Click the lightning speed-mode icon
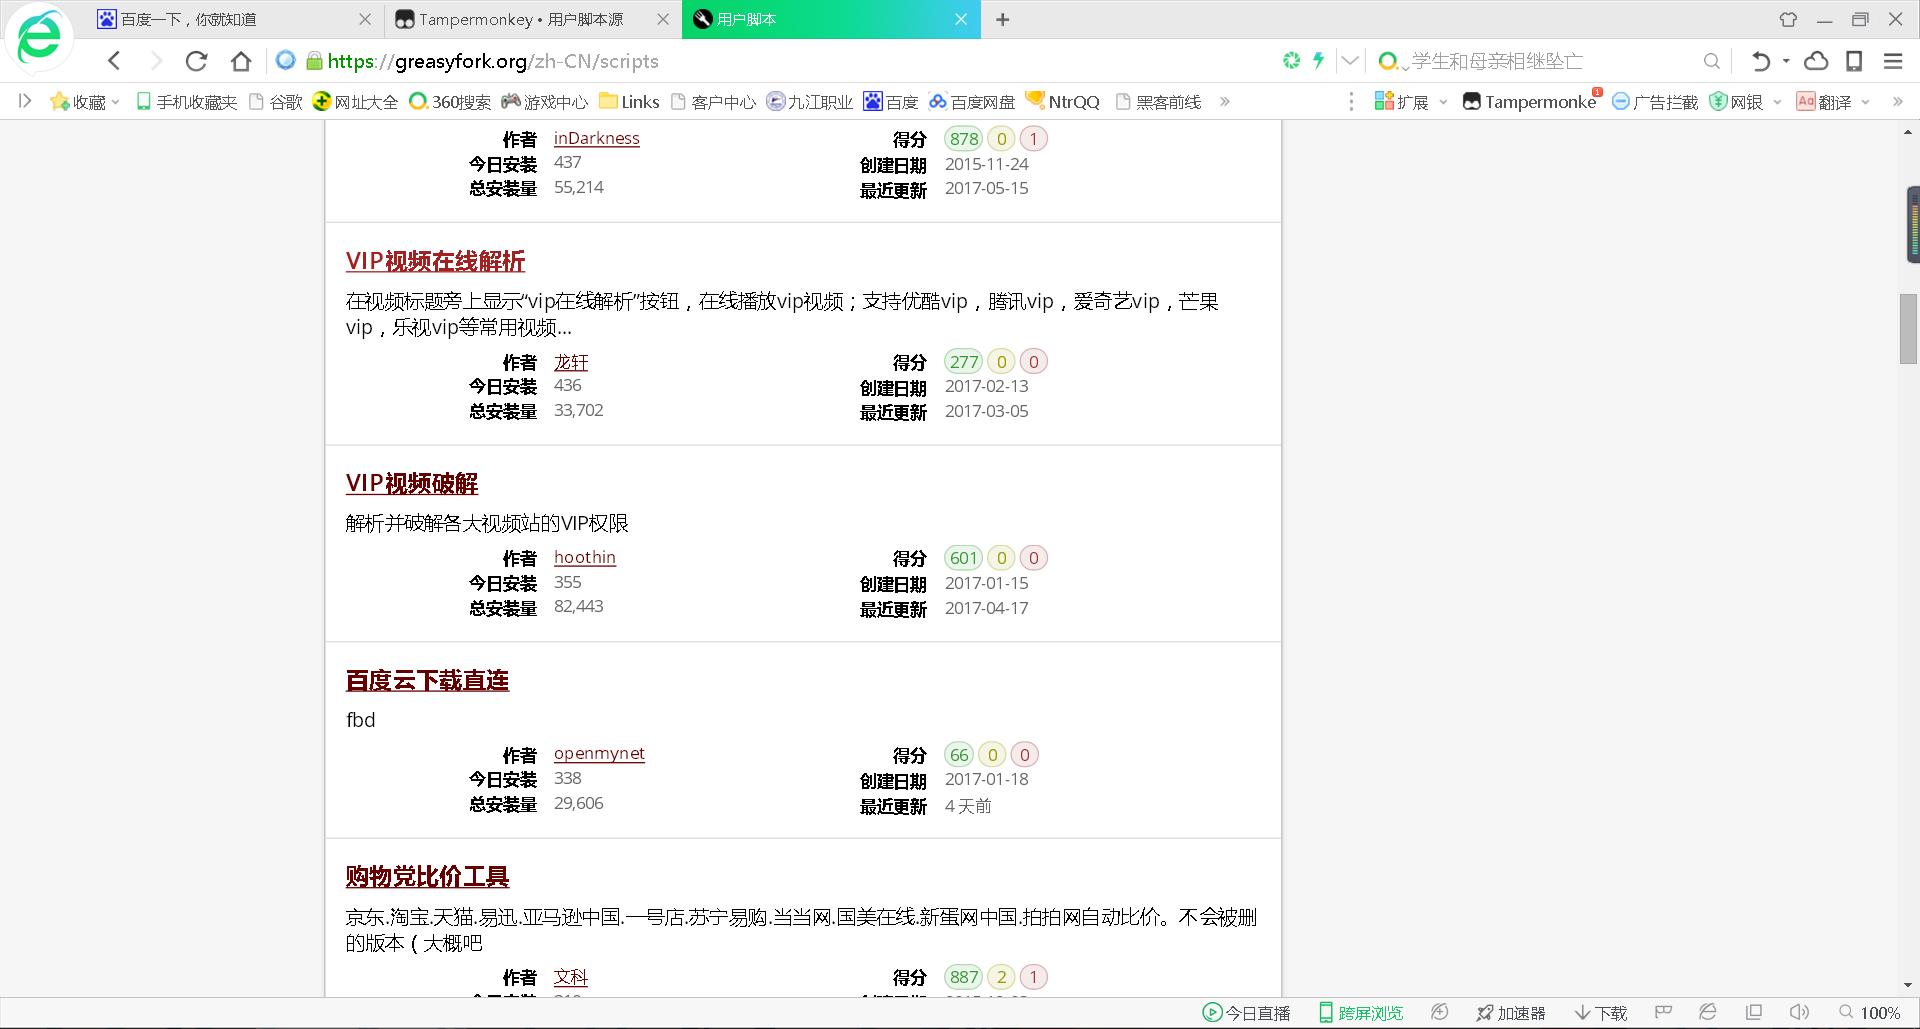This screenshot has height=1029, width=1920. pyautogui.click(x=1318, y=61)
